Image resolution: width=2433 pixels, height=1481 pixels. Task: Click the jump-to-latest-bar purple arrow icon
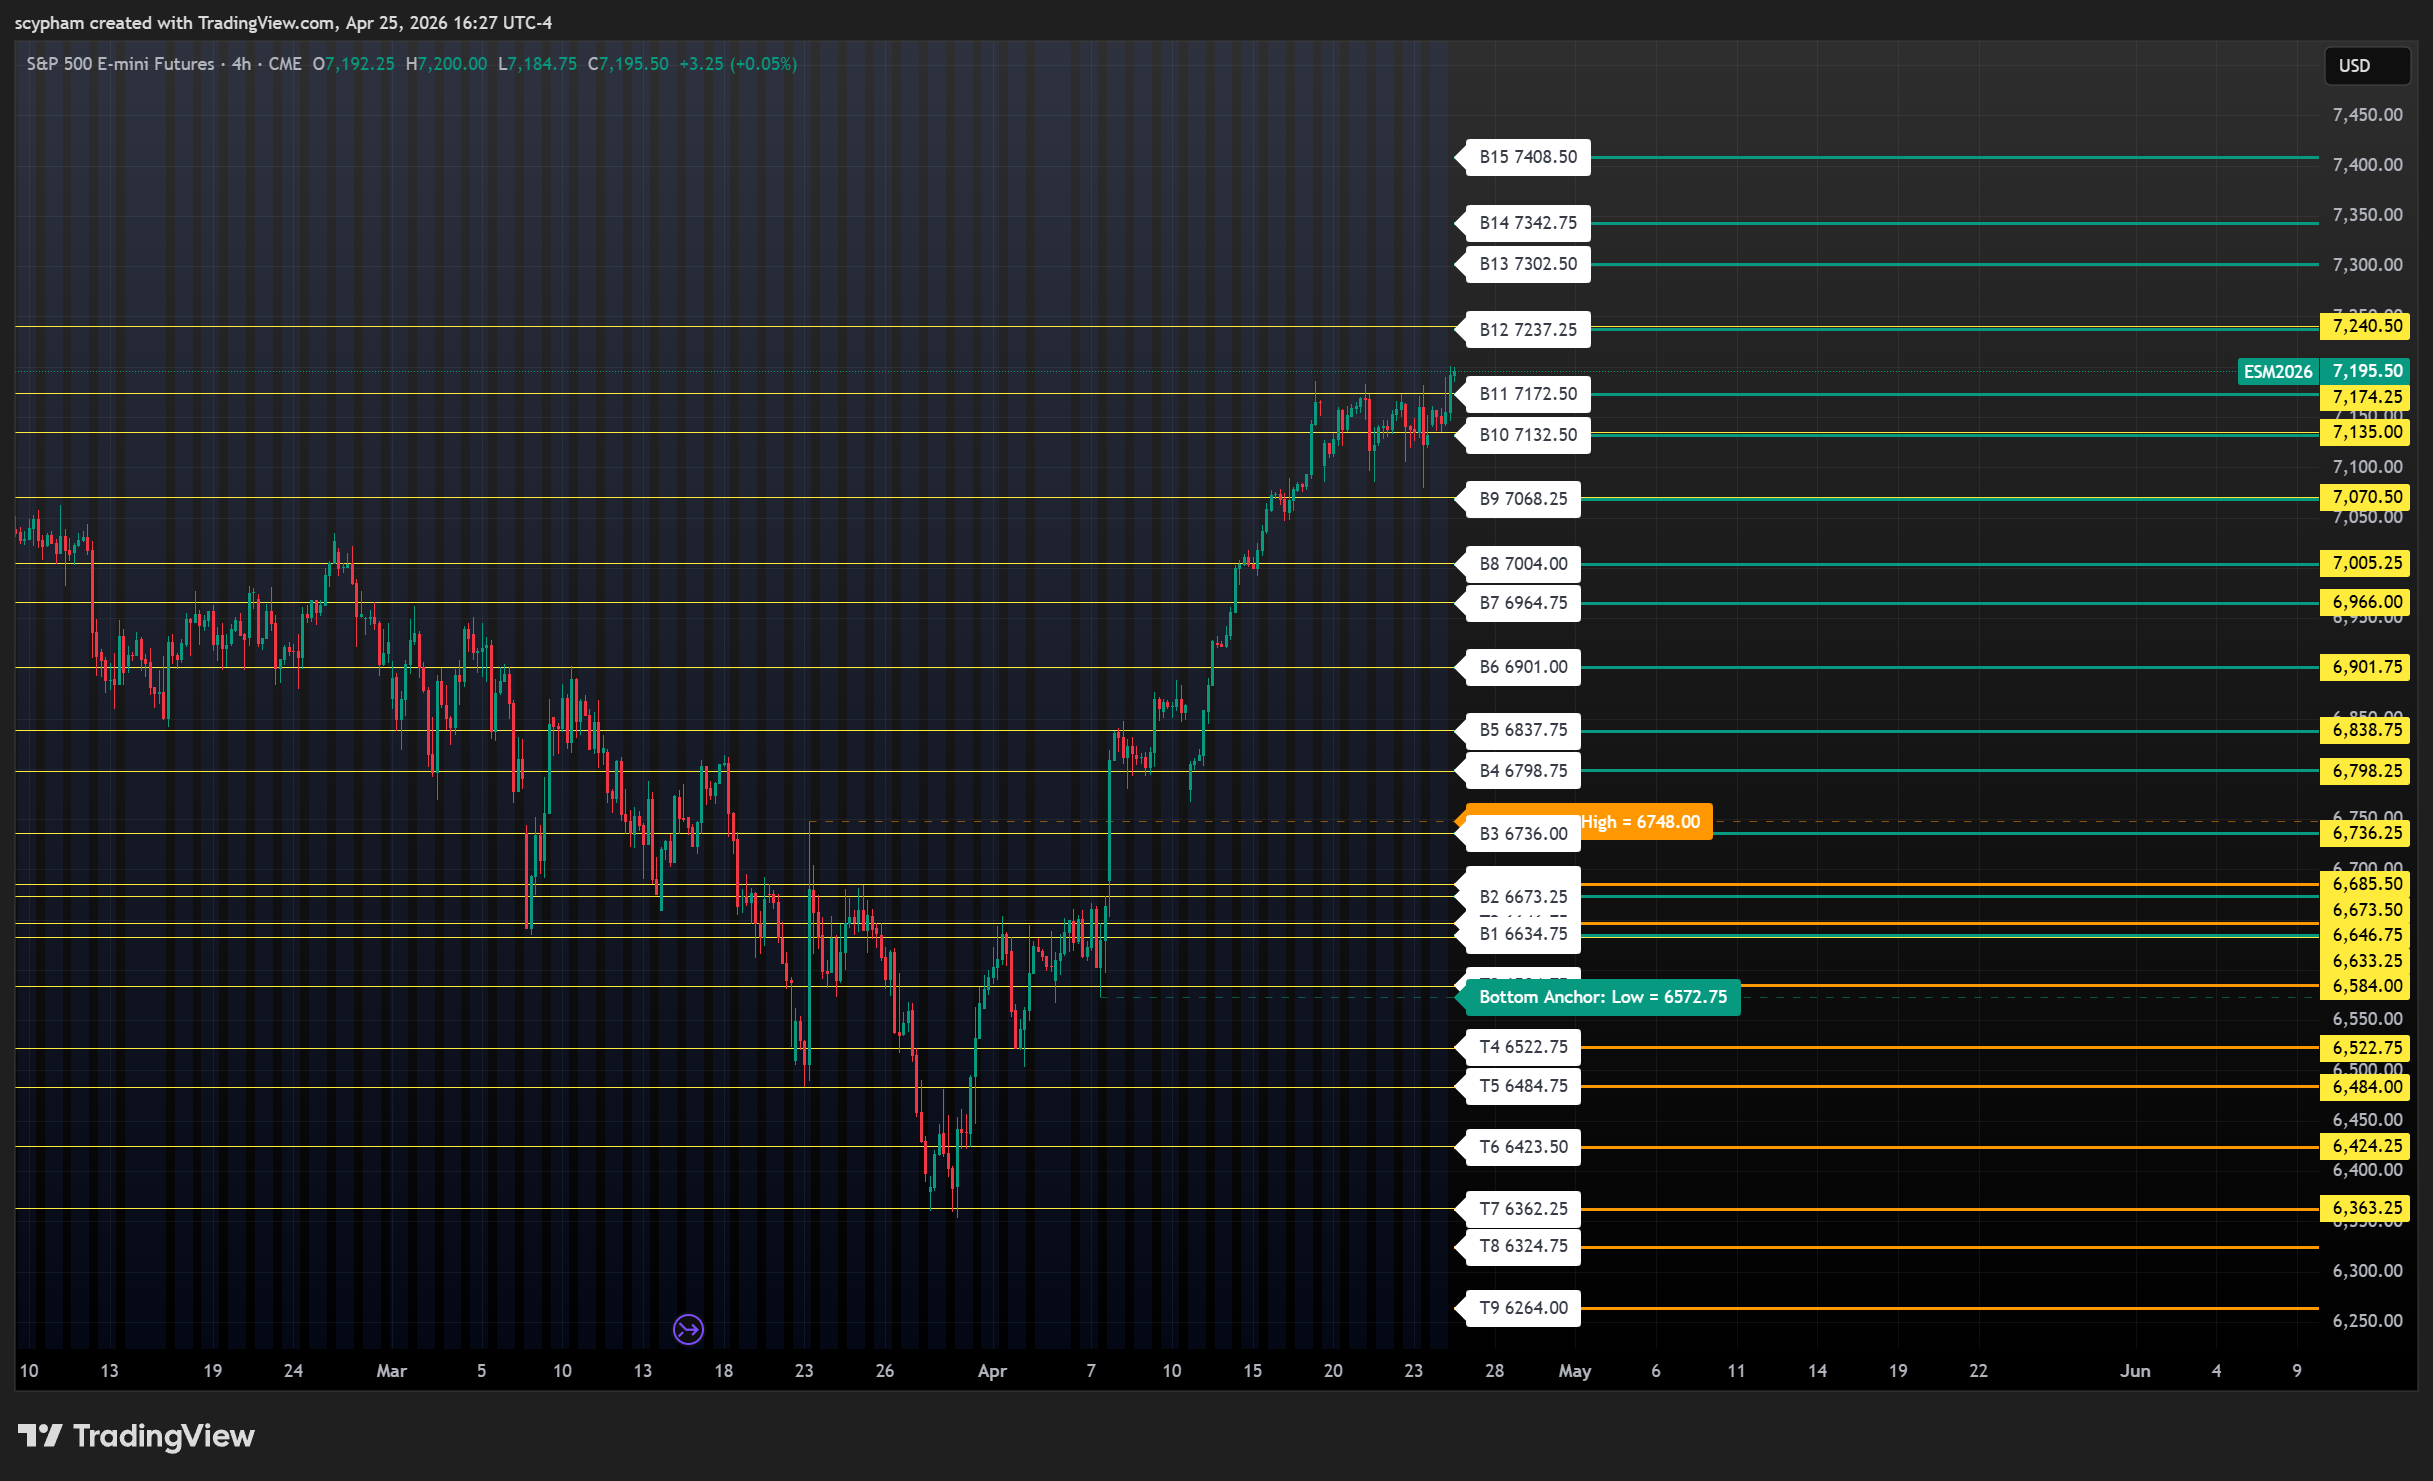pyautogui.click(x=687, y=1328)
